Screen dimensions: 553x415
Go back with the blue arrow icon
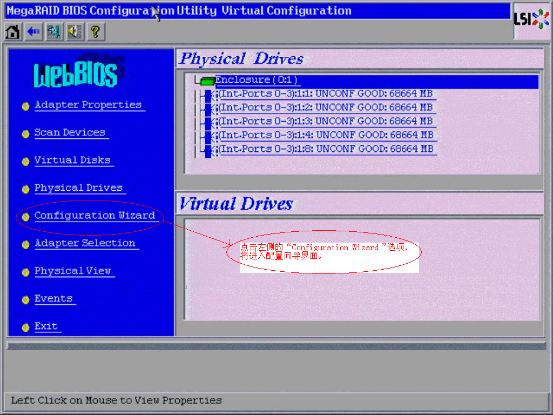(x=34, y=32)
